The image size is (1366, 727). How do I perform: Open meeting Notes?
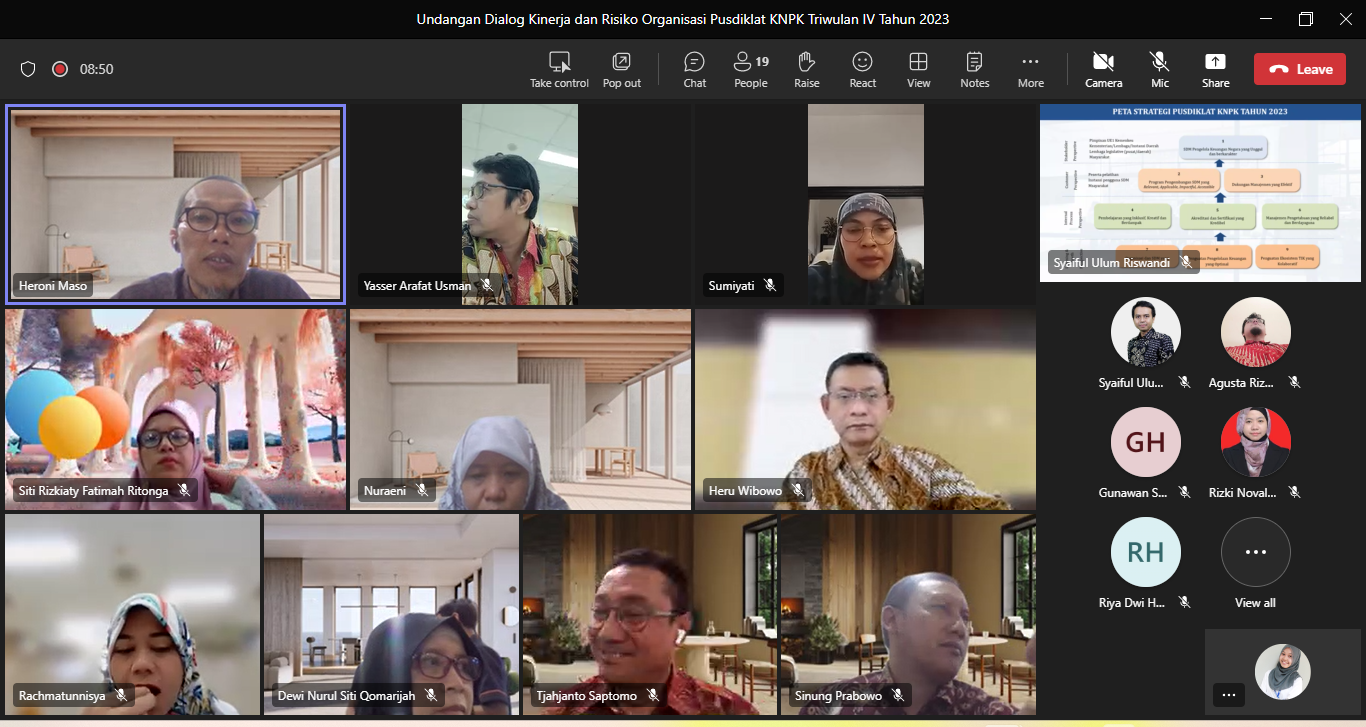[975, 69]
